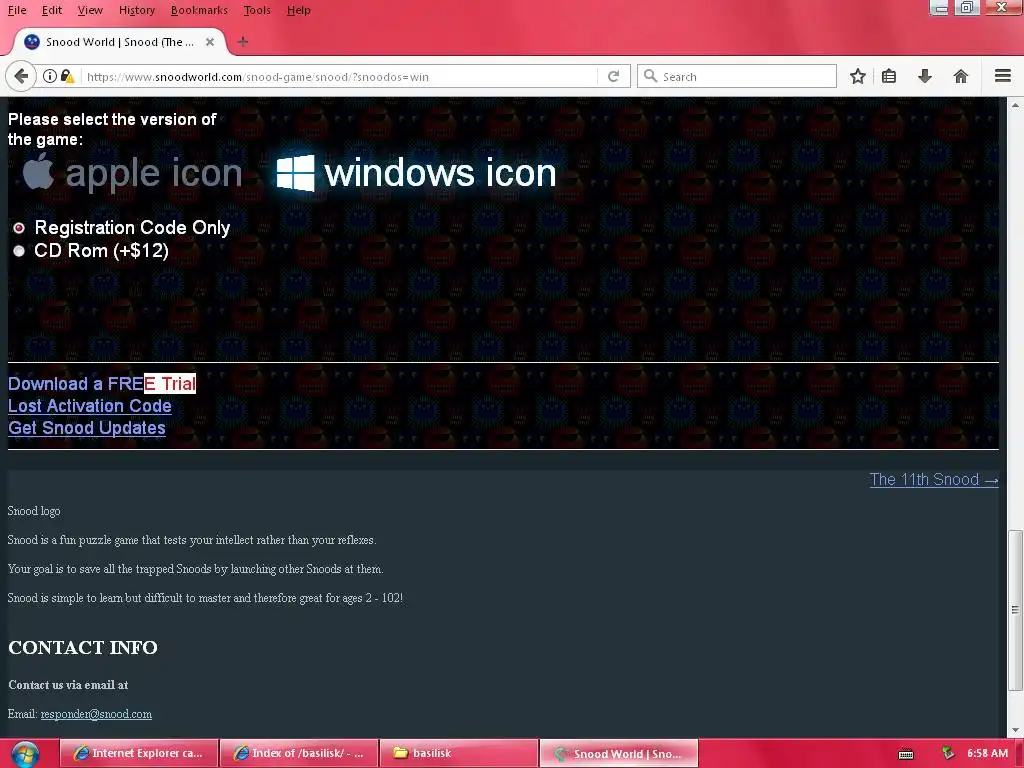Open the Downloads arrow icon
The image size is (1024, 768).
point(925,76)
